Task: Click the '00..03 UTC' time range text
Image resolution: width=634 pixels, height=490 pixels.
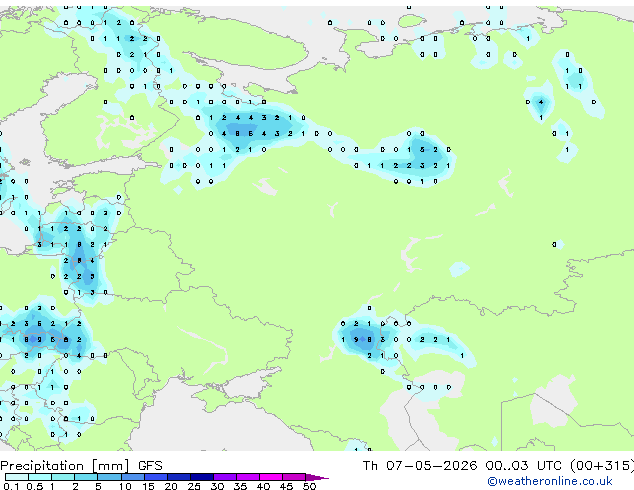Action: [x=524, y=466]
